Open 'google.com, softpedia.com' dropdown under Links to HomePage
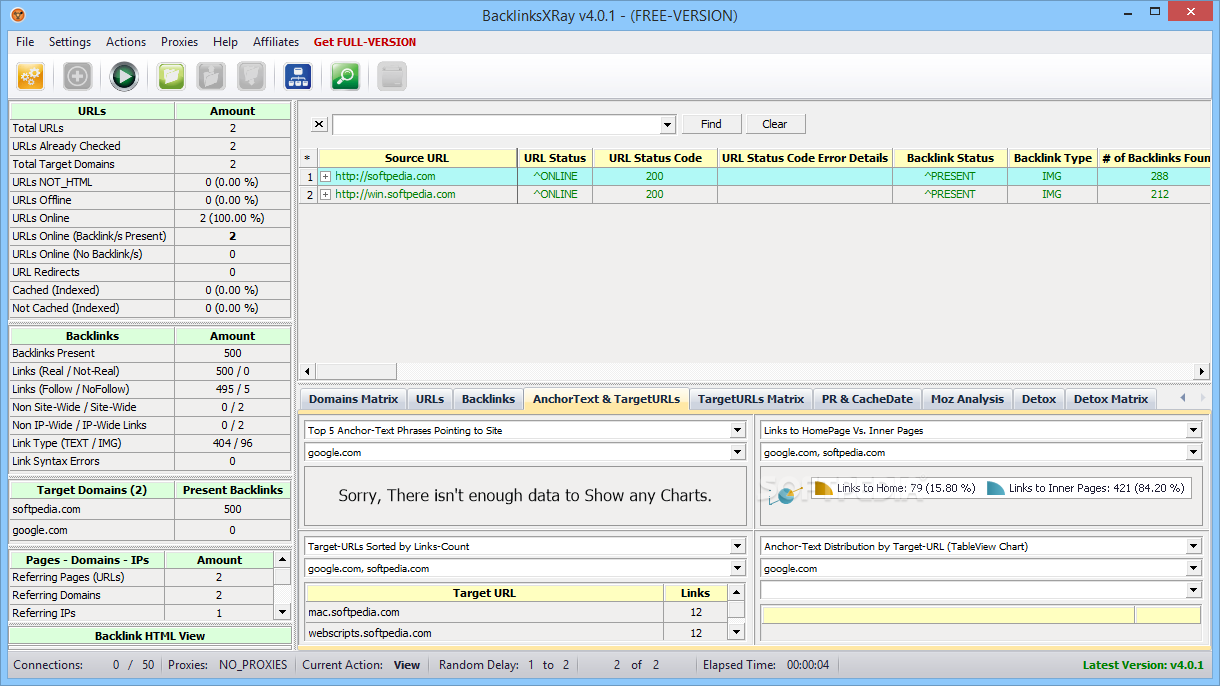Viewport: 1220px width, 686px height. pyautogui.click(x=1193, y=452)
